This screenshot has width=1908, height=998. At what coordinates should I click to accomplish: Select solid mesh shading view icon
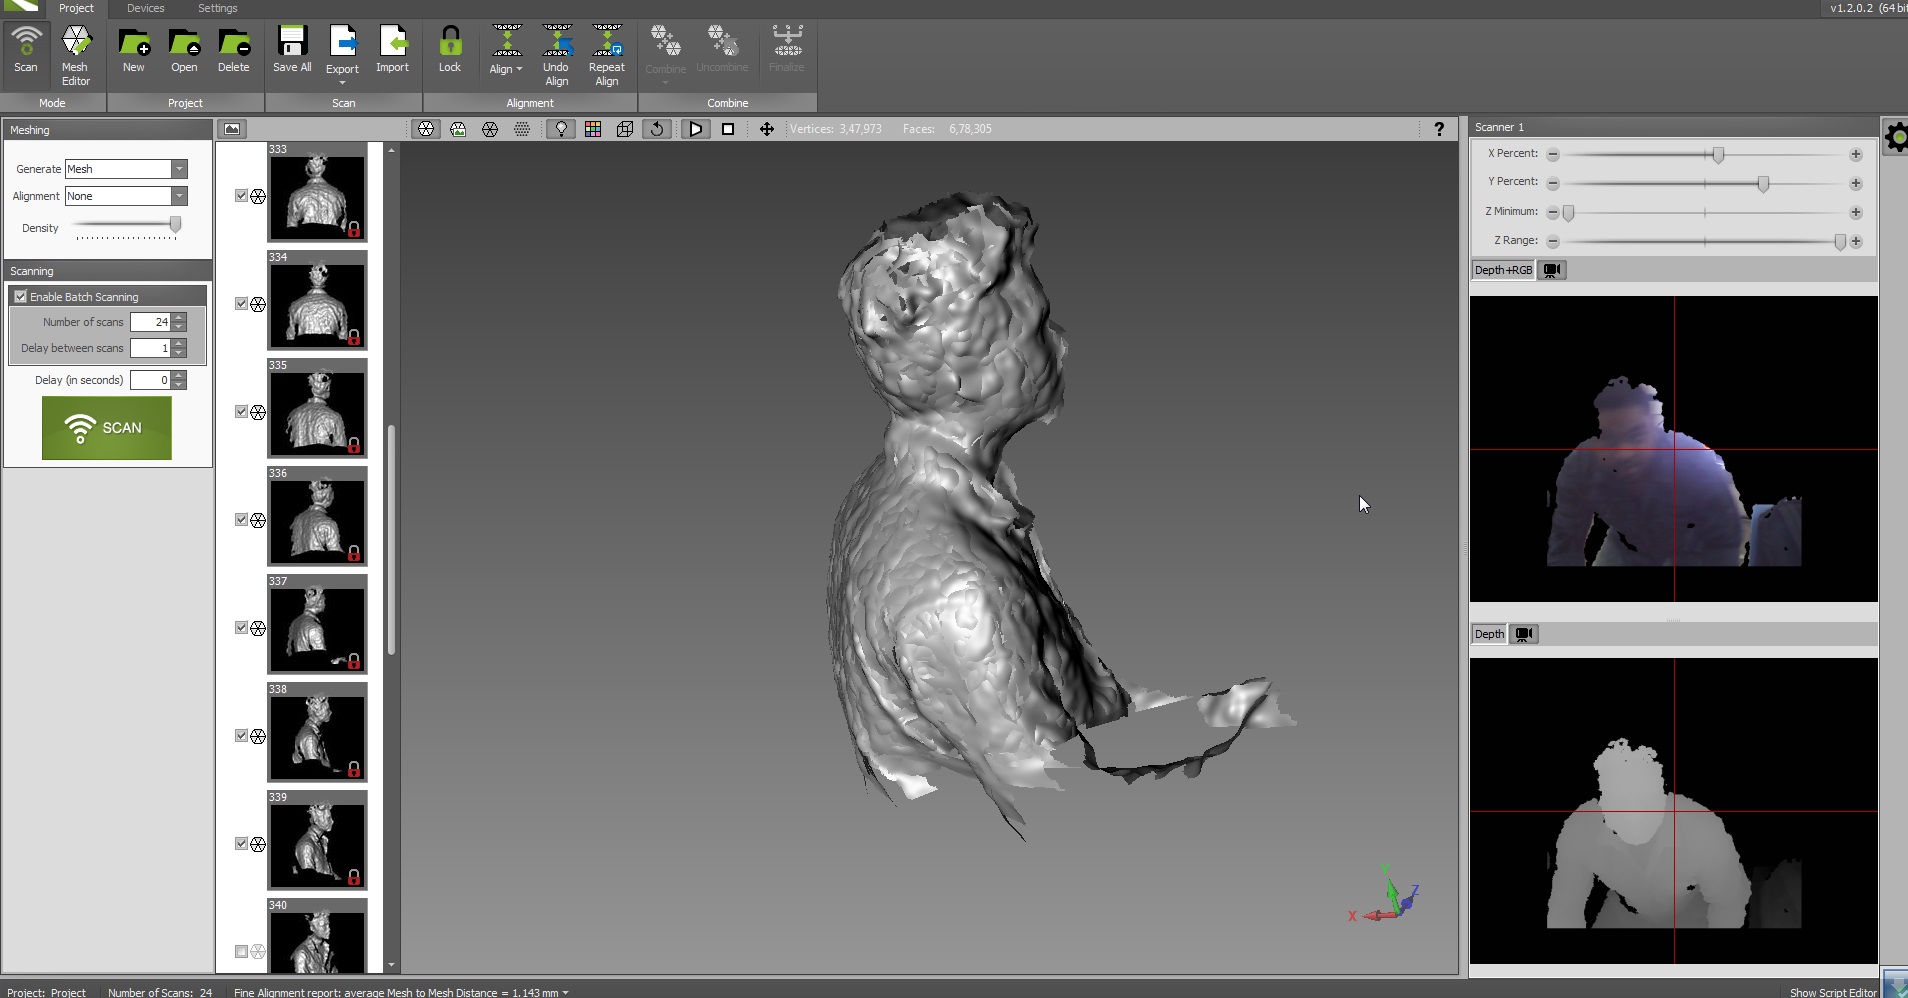pyautogui.click(x=427, y=129)
